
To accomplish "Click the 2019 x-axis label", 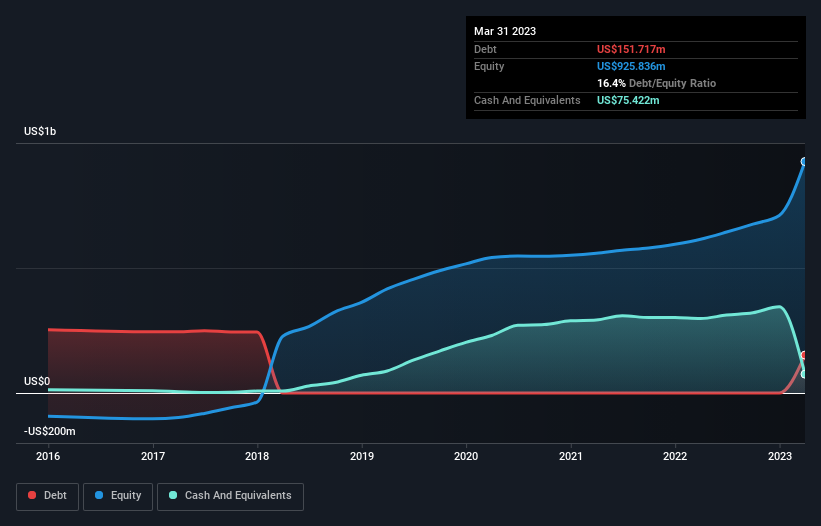I will pyautogui.click(x=362, y=456).
